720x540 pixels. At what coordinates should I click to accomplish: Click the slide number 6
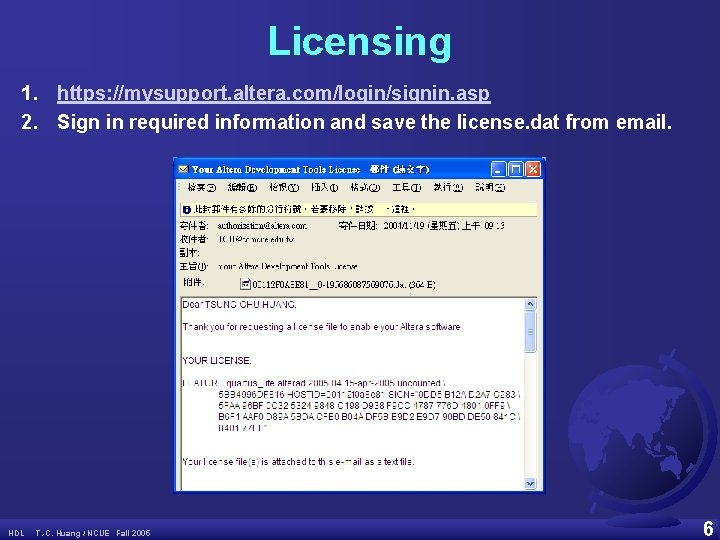(x=708, y=528)
